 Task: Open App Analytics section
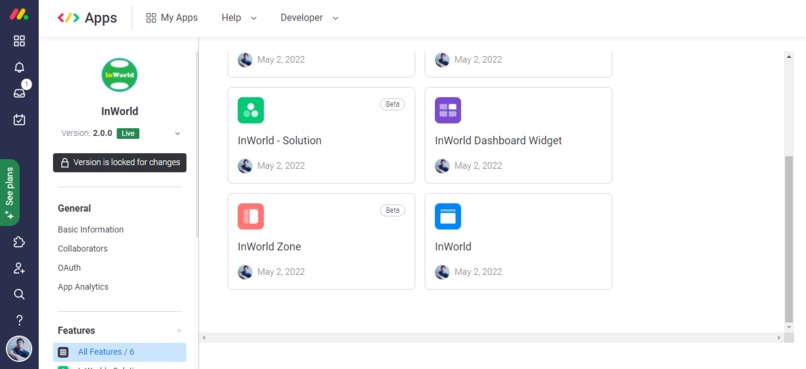click(83, 287)
